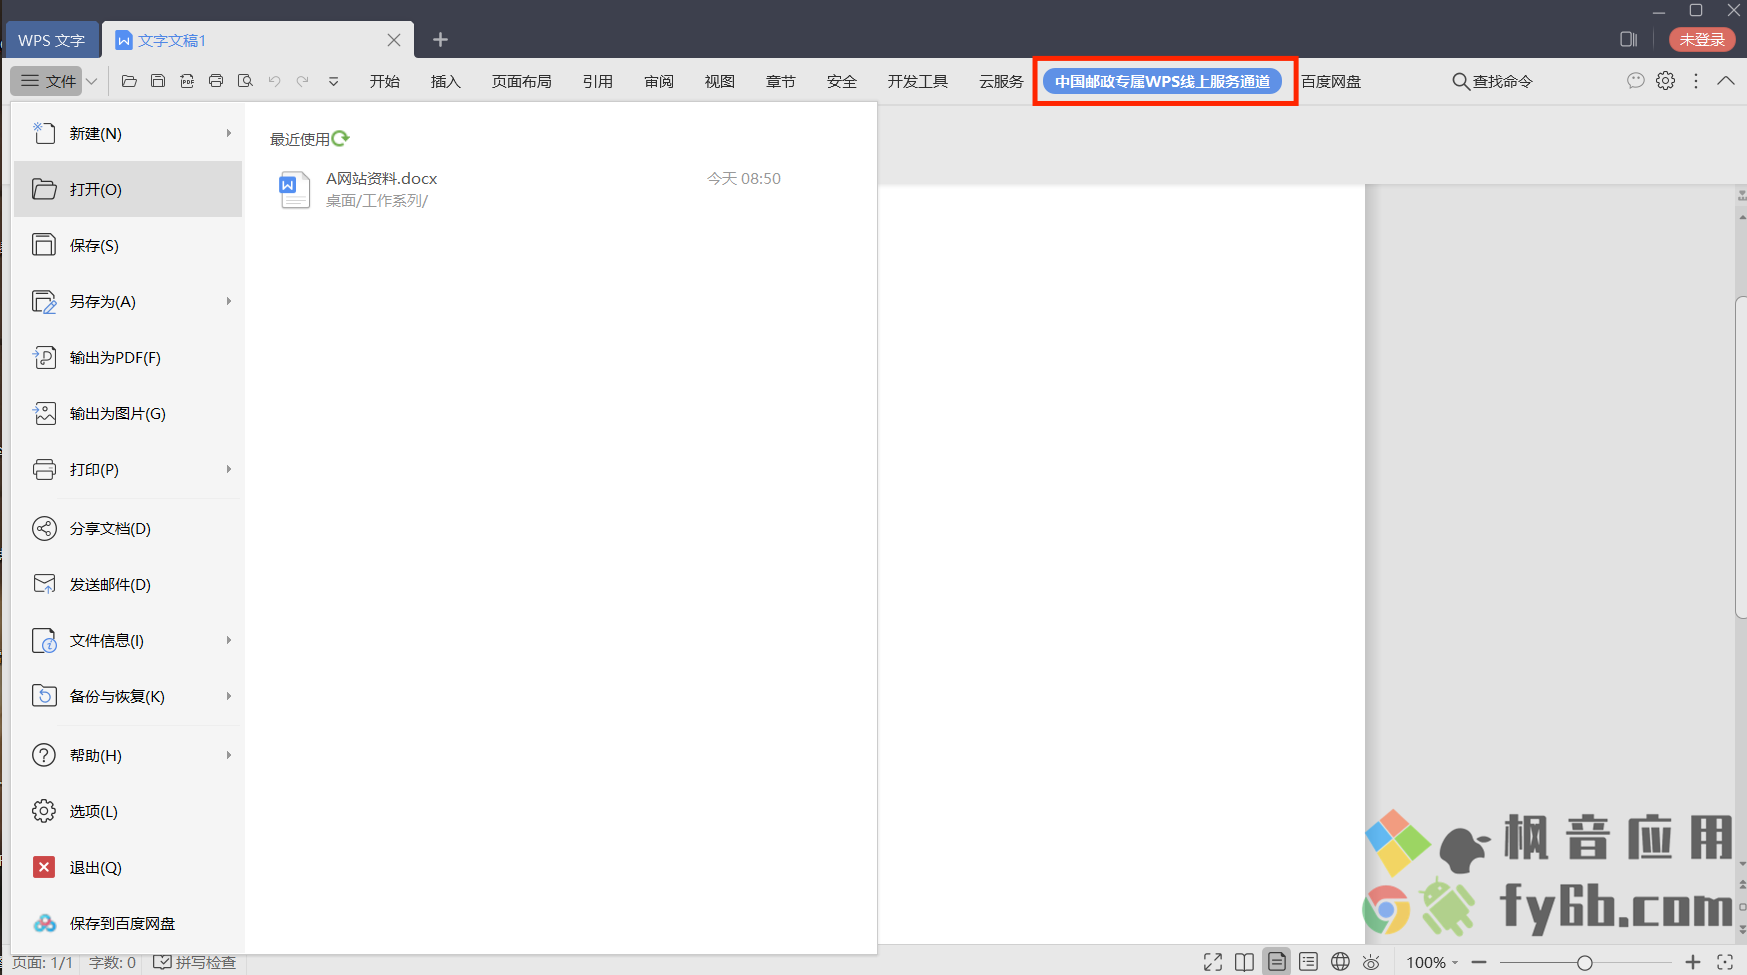Click 中国邮政专属WPS线上服务通道 button

coord(1162,81)
